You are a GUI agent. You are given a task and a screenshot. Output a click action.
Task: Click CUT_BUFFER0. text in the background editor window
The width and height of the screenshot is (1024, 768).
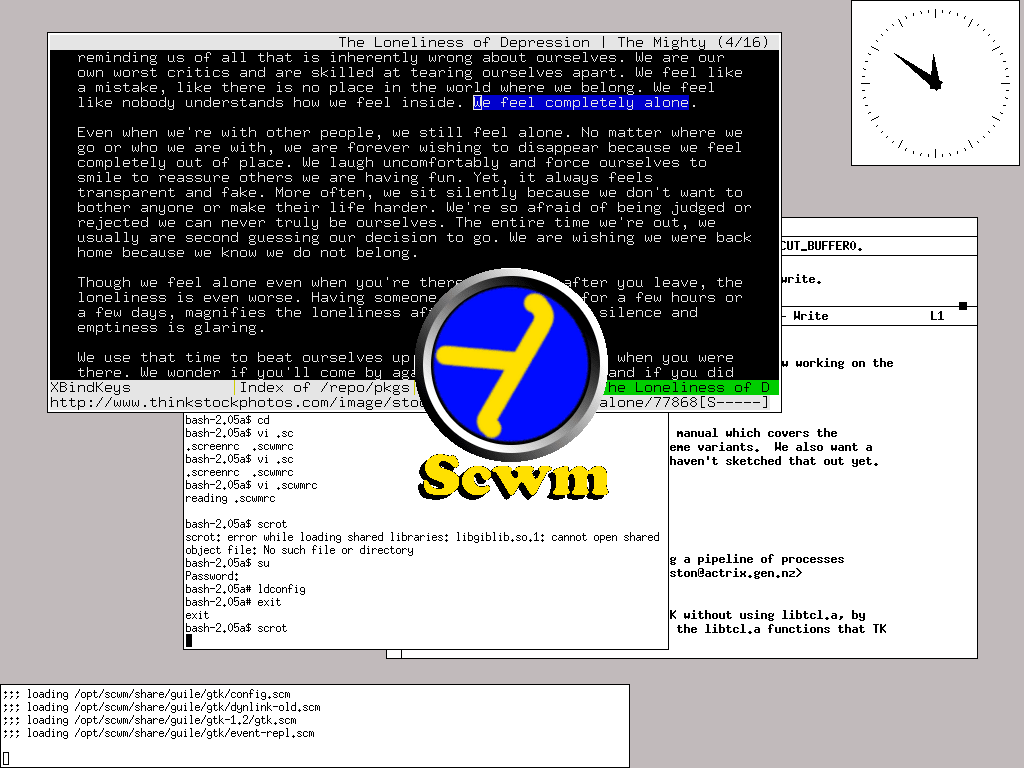pos(822,246)
